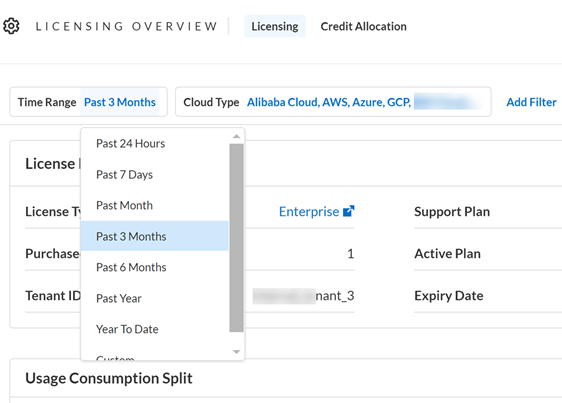The width and height of the screenshot is (562, 403).
Task: Open the Credit Allocation tab
Action: coord(363,26)
